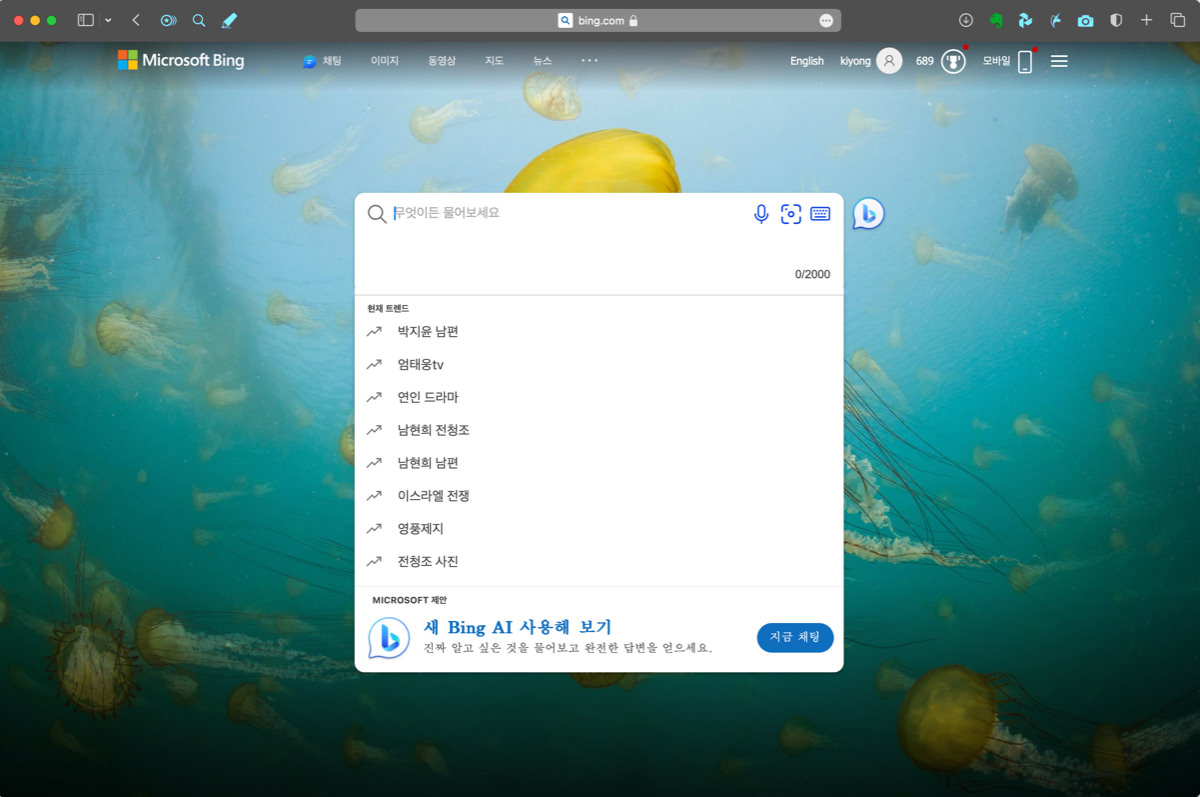The image size is (1200, 797).
Task: Expand more options ellipsis in Bing navigation
Action: (x=590, y=61)
